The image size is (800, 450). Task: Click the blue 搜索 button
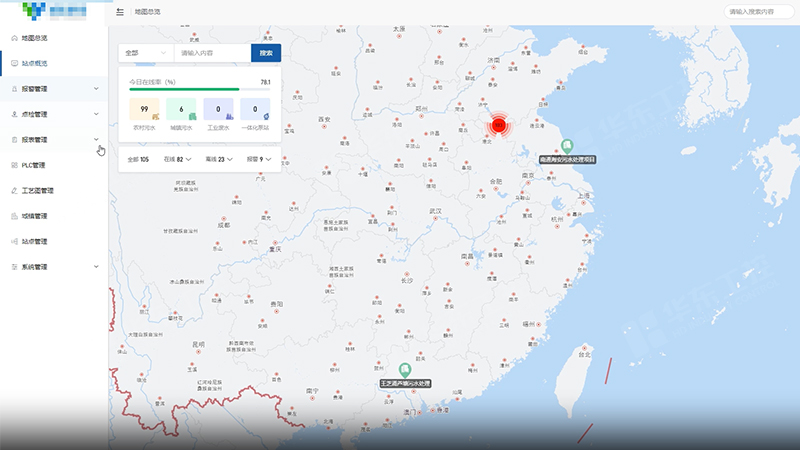(265, 52)
